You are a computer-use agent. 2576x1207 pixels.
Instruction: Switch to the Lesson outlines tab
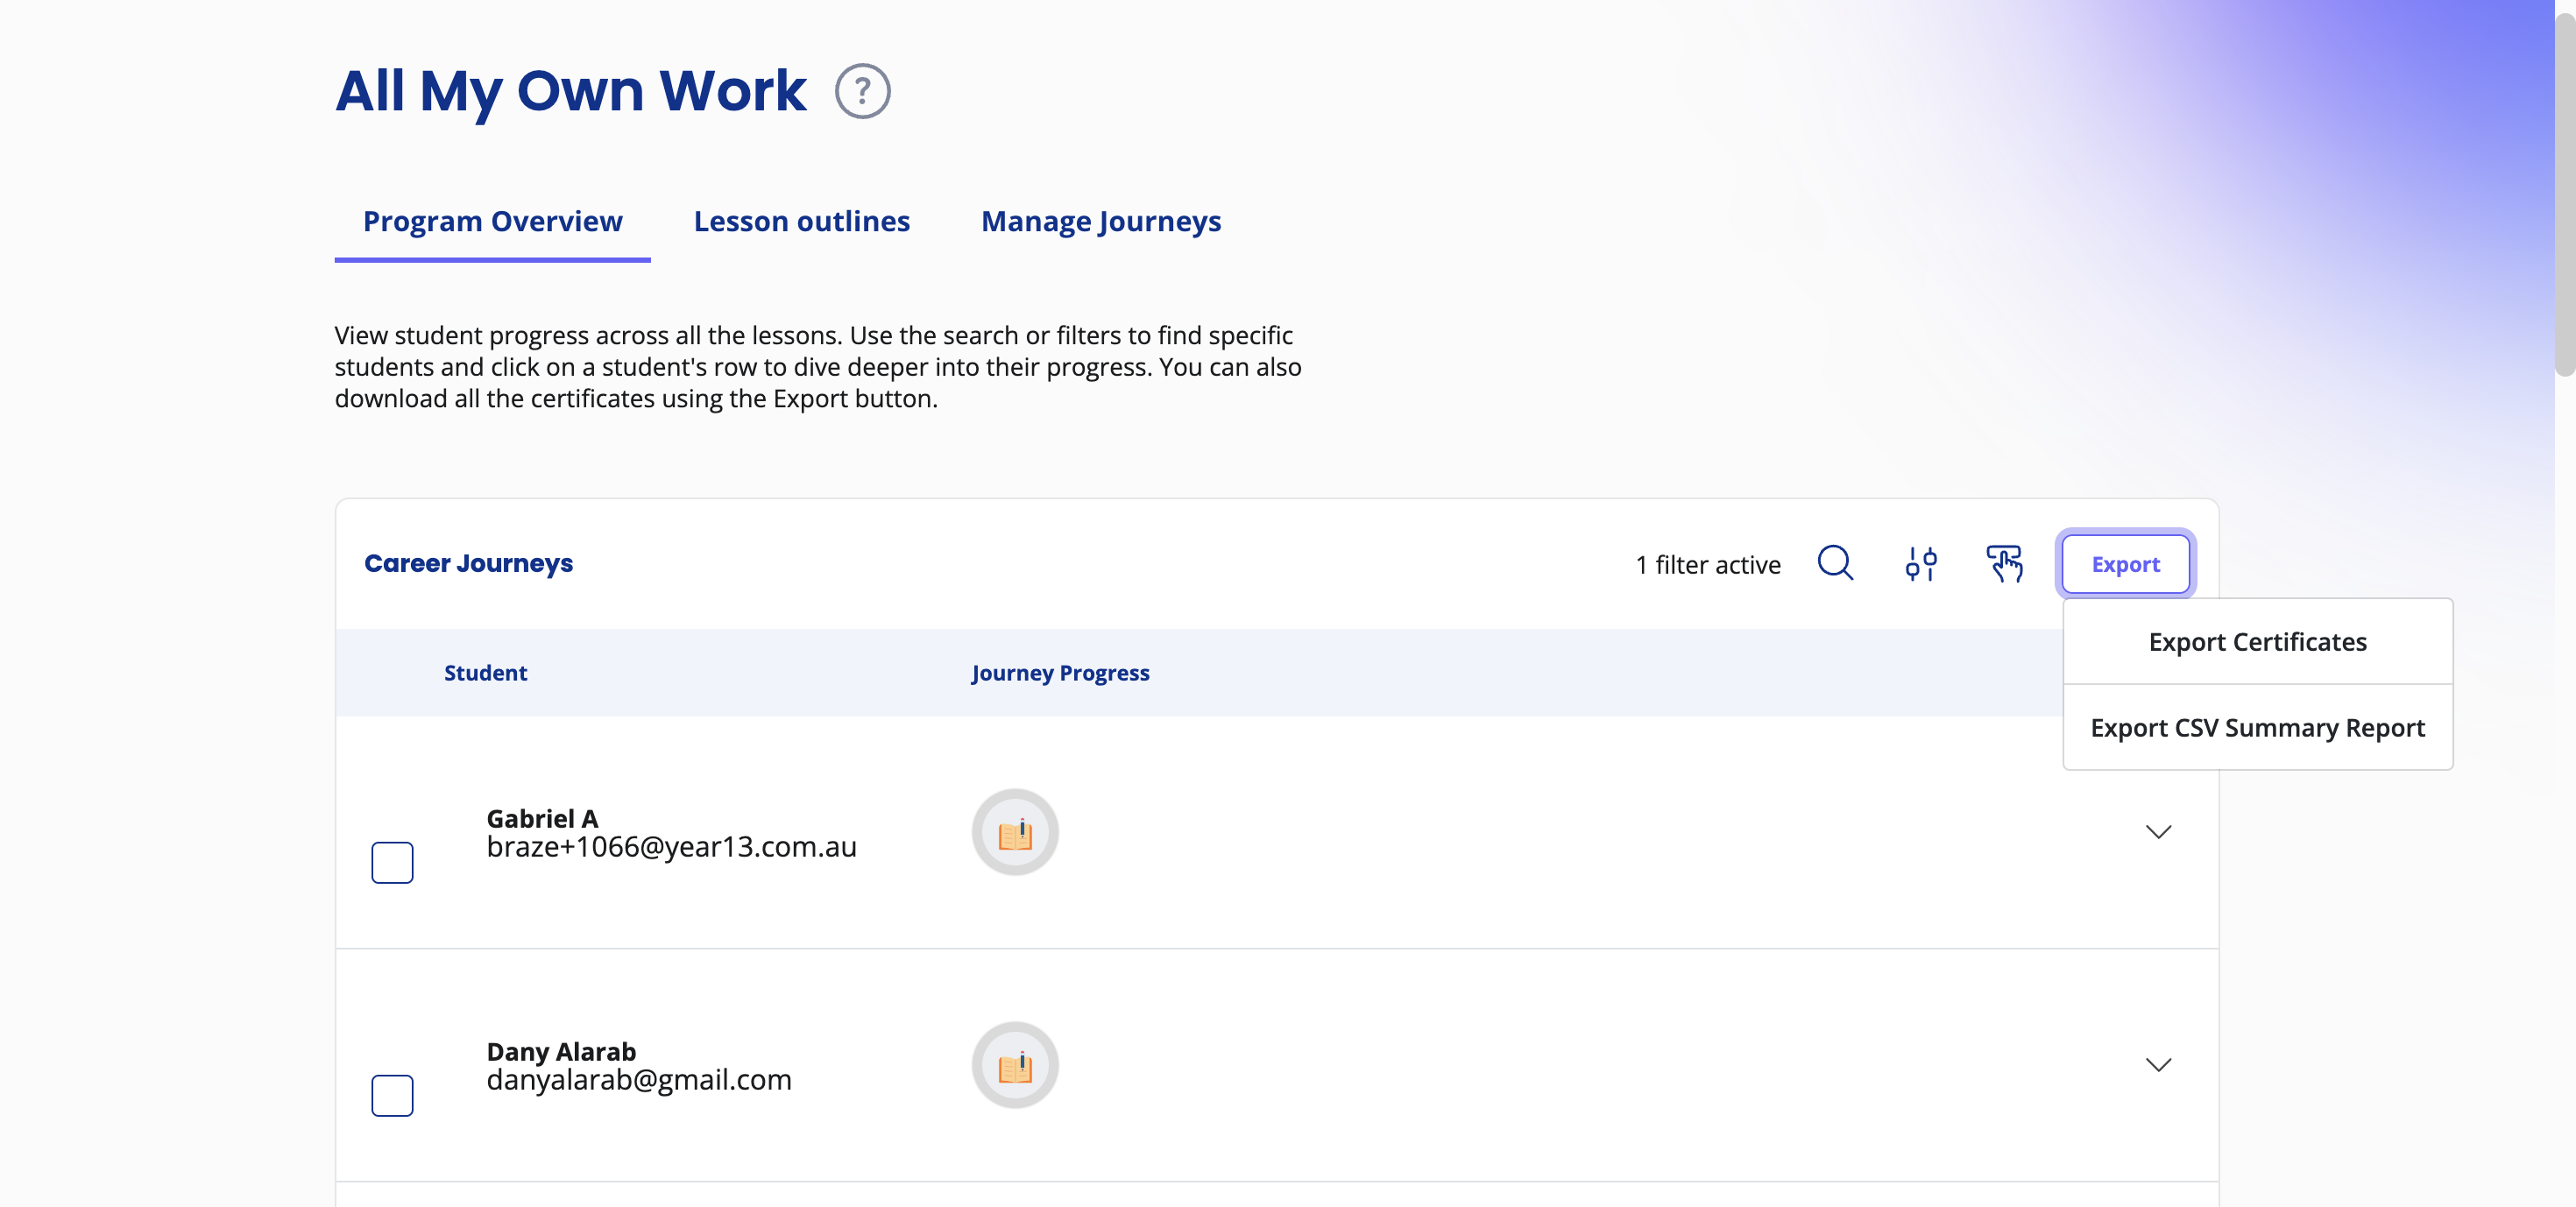point(801,221)
